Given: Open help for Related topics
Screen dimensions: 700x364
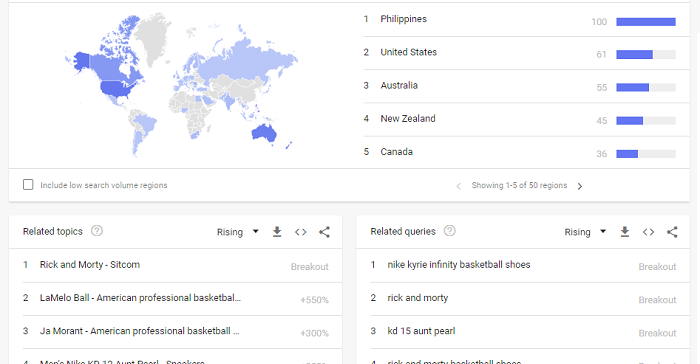Looking at the screenshot, I should (x=97, y=231).
